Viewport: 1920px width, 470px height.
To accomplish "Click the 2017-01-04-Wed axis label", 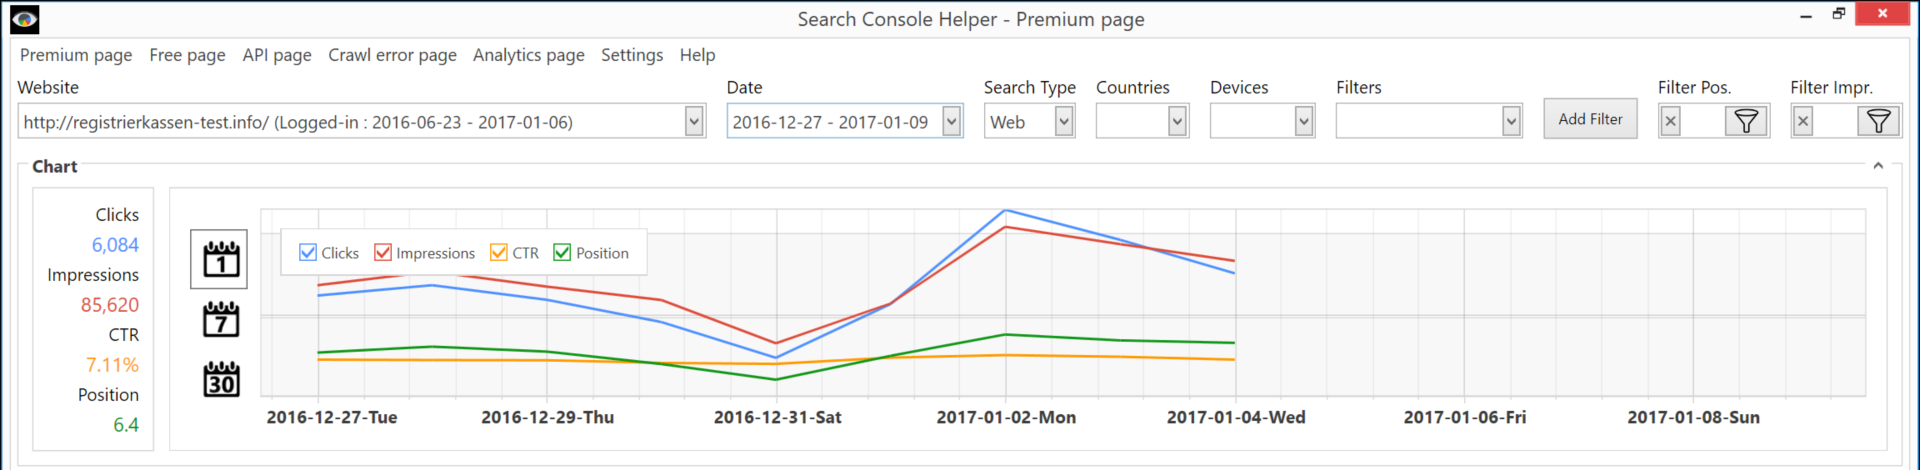I will coord(1236,417).
